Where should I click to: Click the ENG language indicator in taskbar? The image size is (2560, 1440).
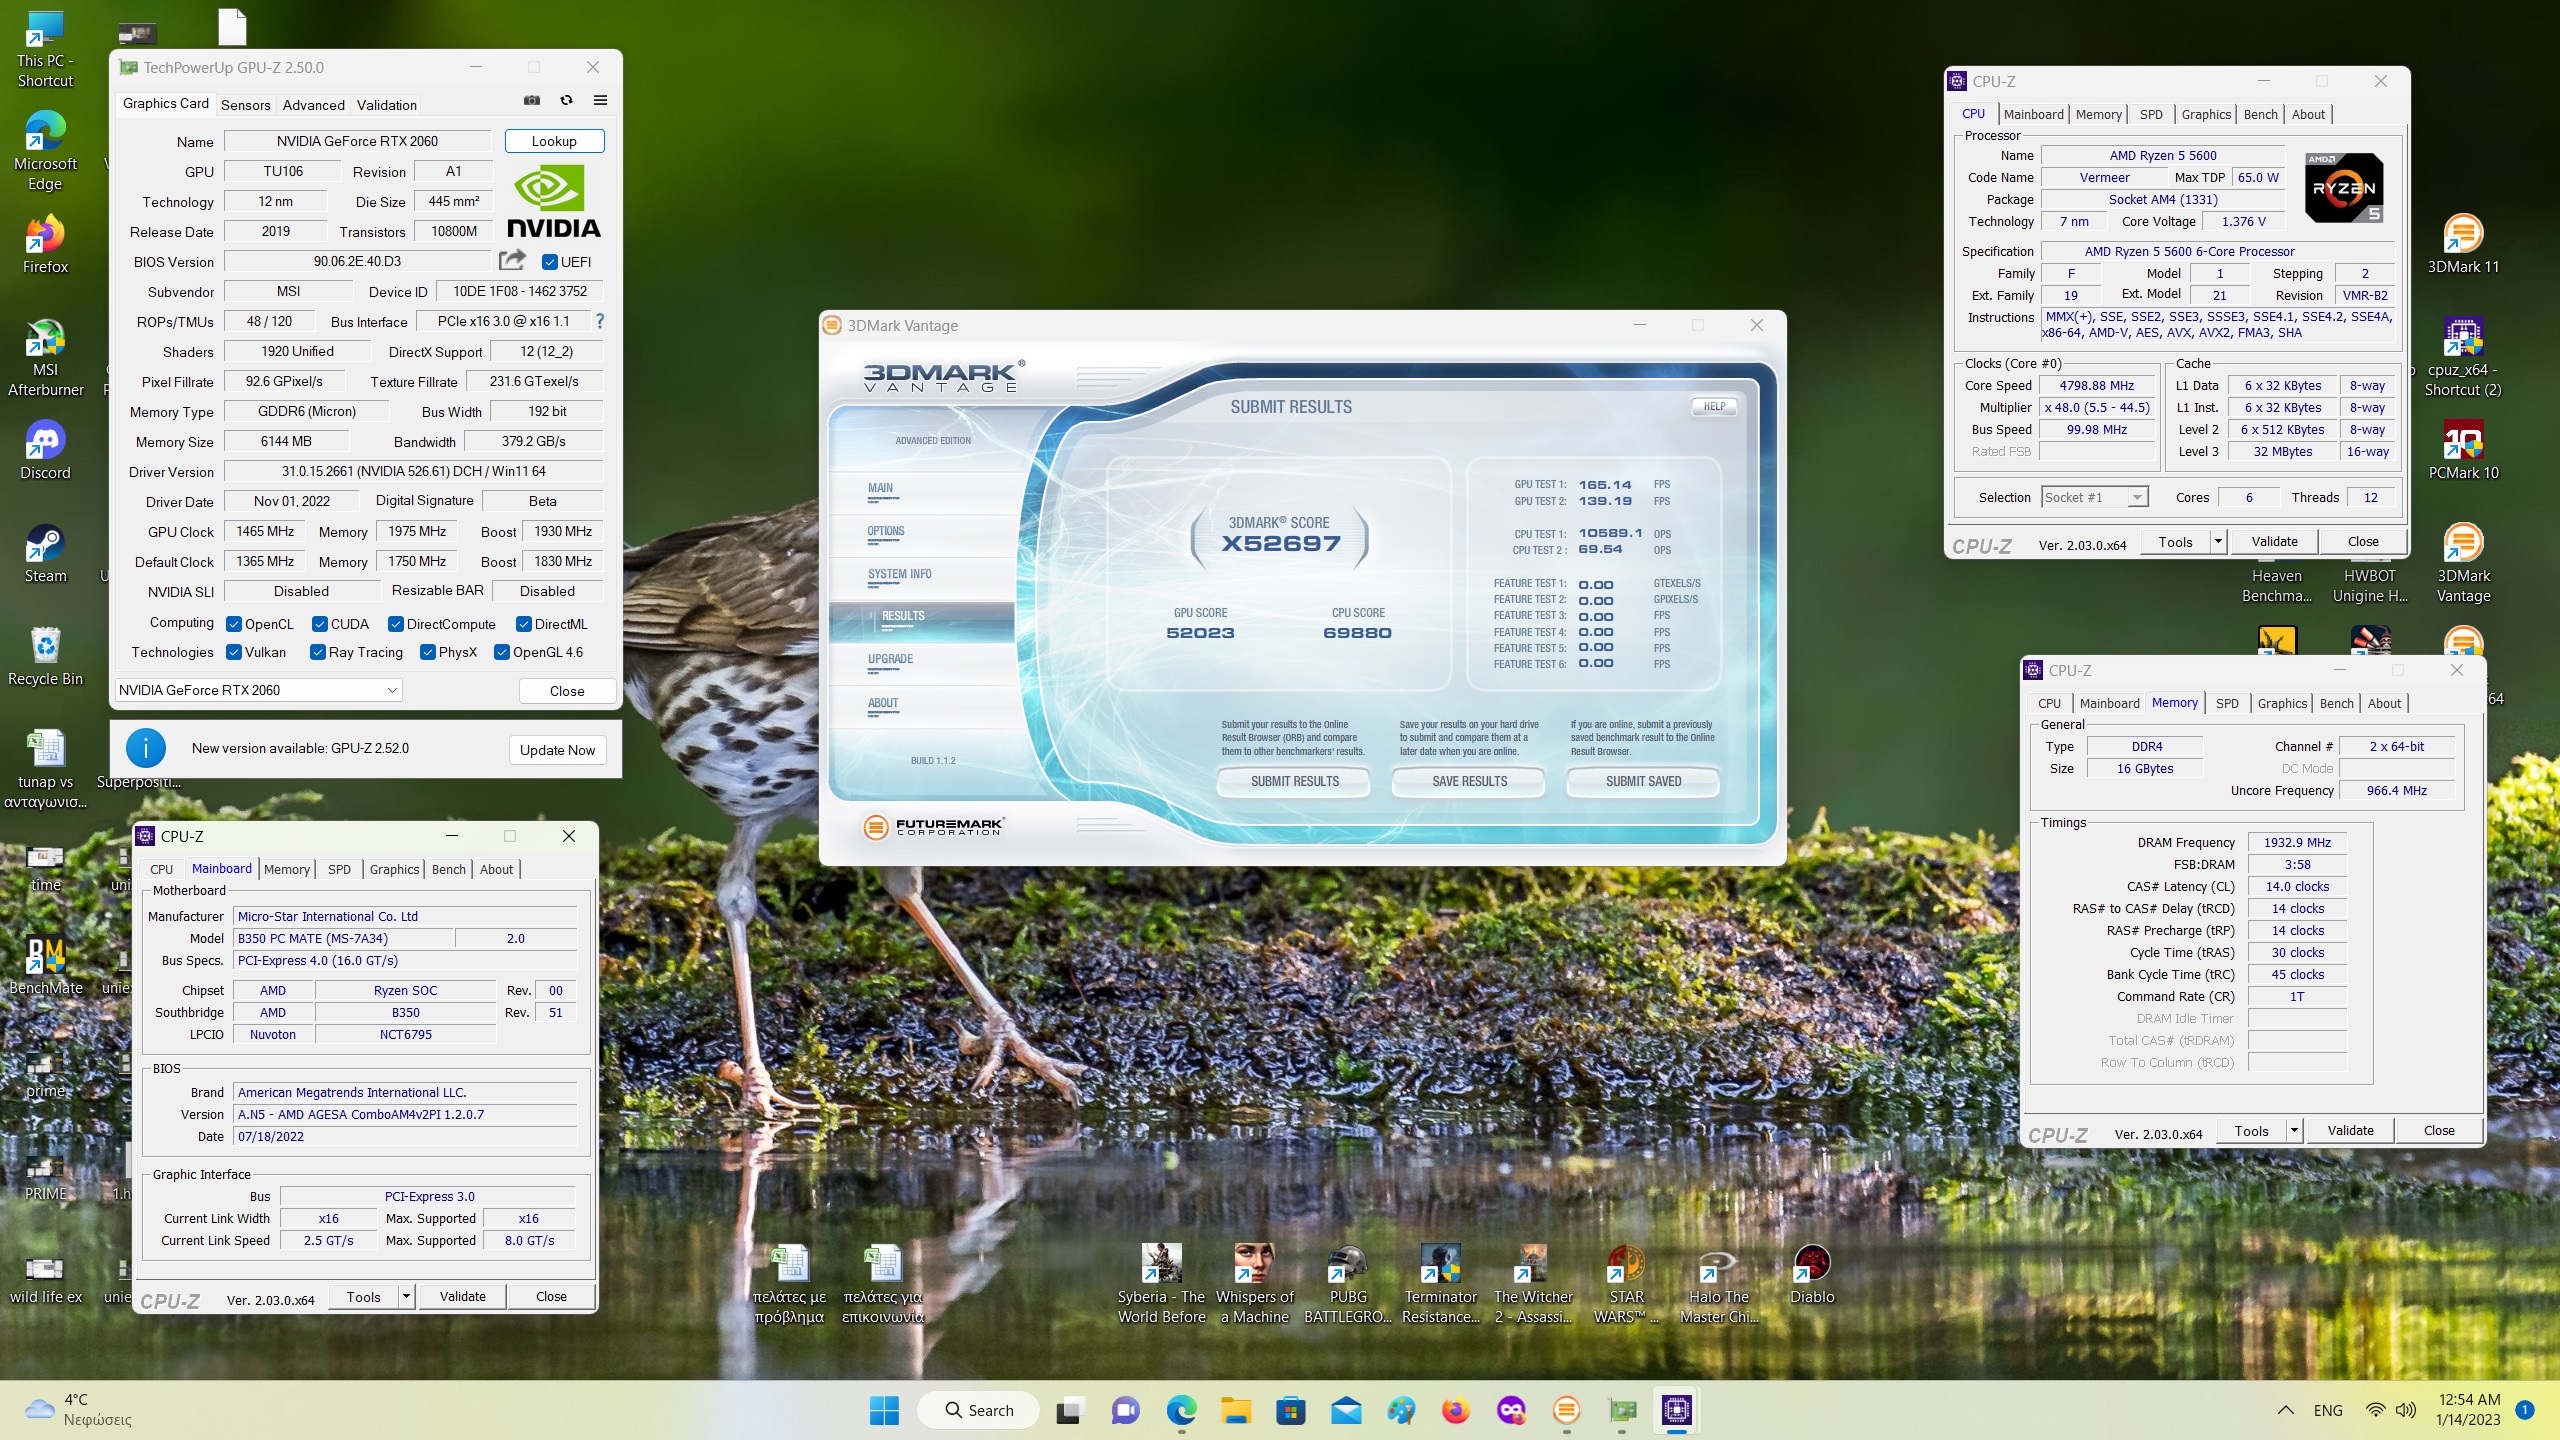(2327, 1410)
